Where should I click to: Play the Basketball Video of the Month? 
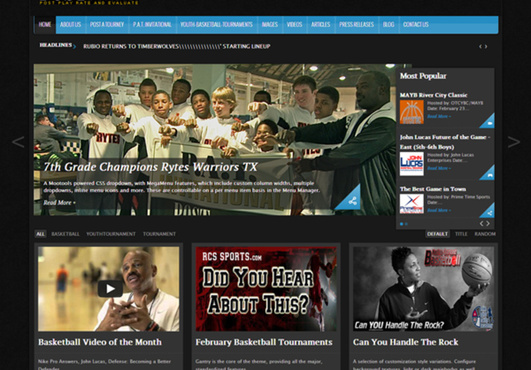click(x=110, y=289)
